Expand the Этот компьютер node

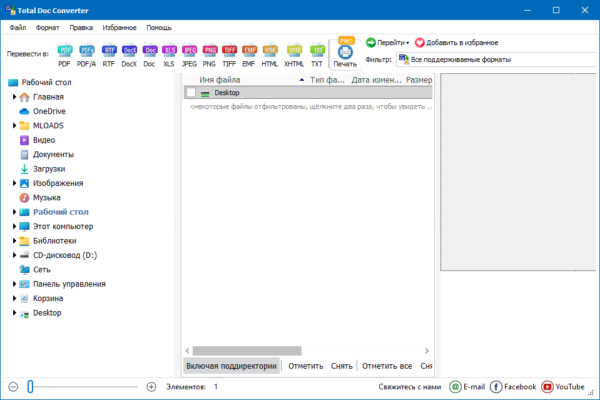click(14, 226)
